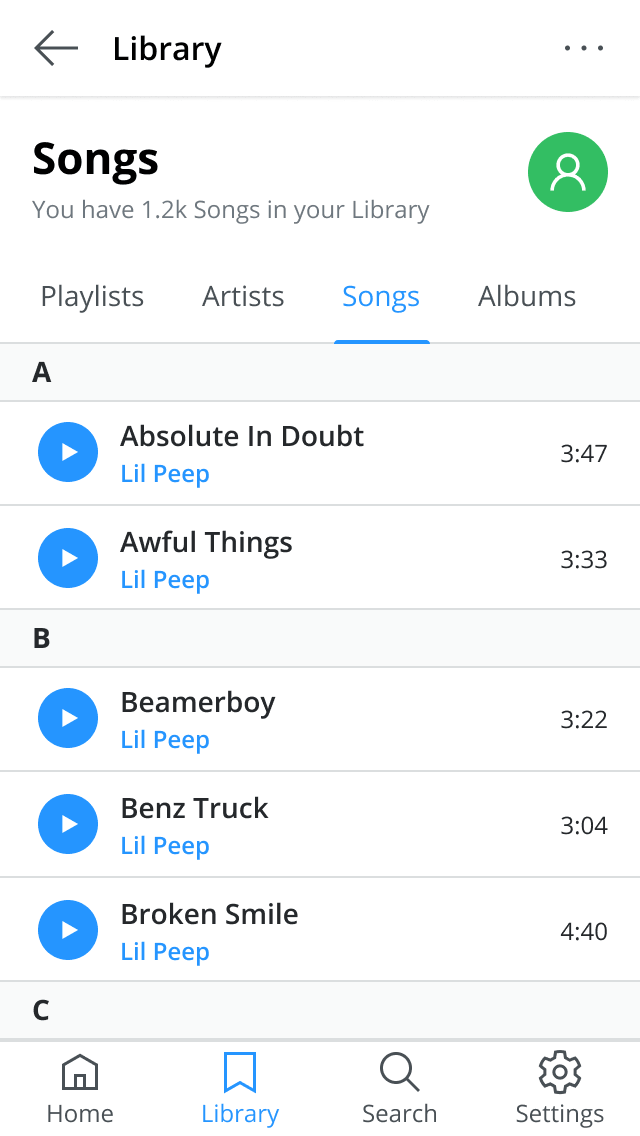640x1136 pixels.
Task: Jump to section header B
Action: (42, 638)
